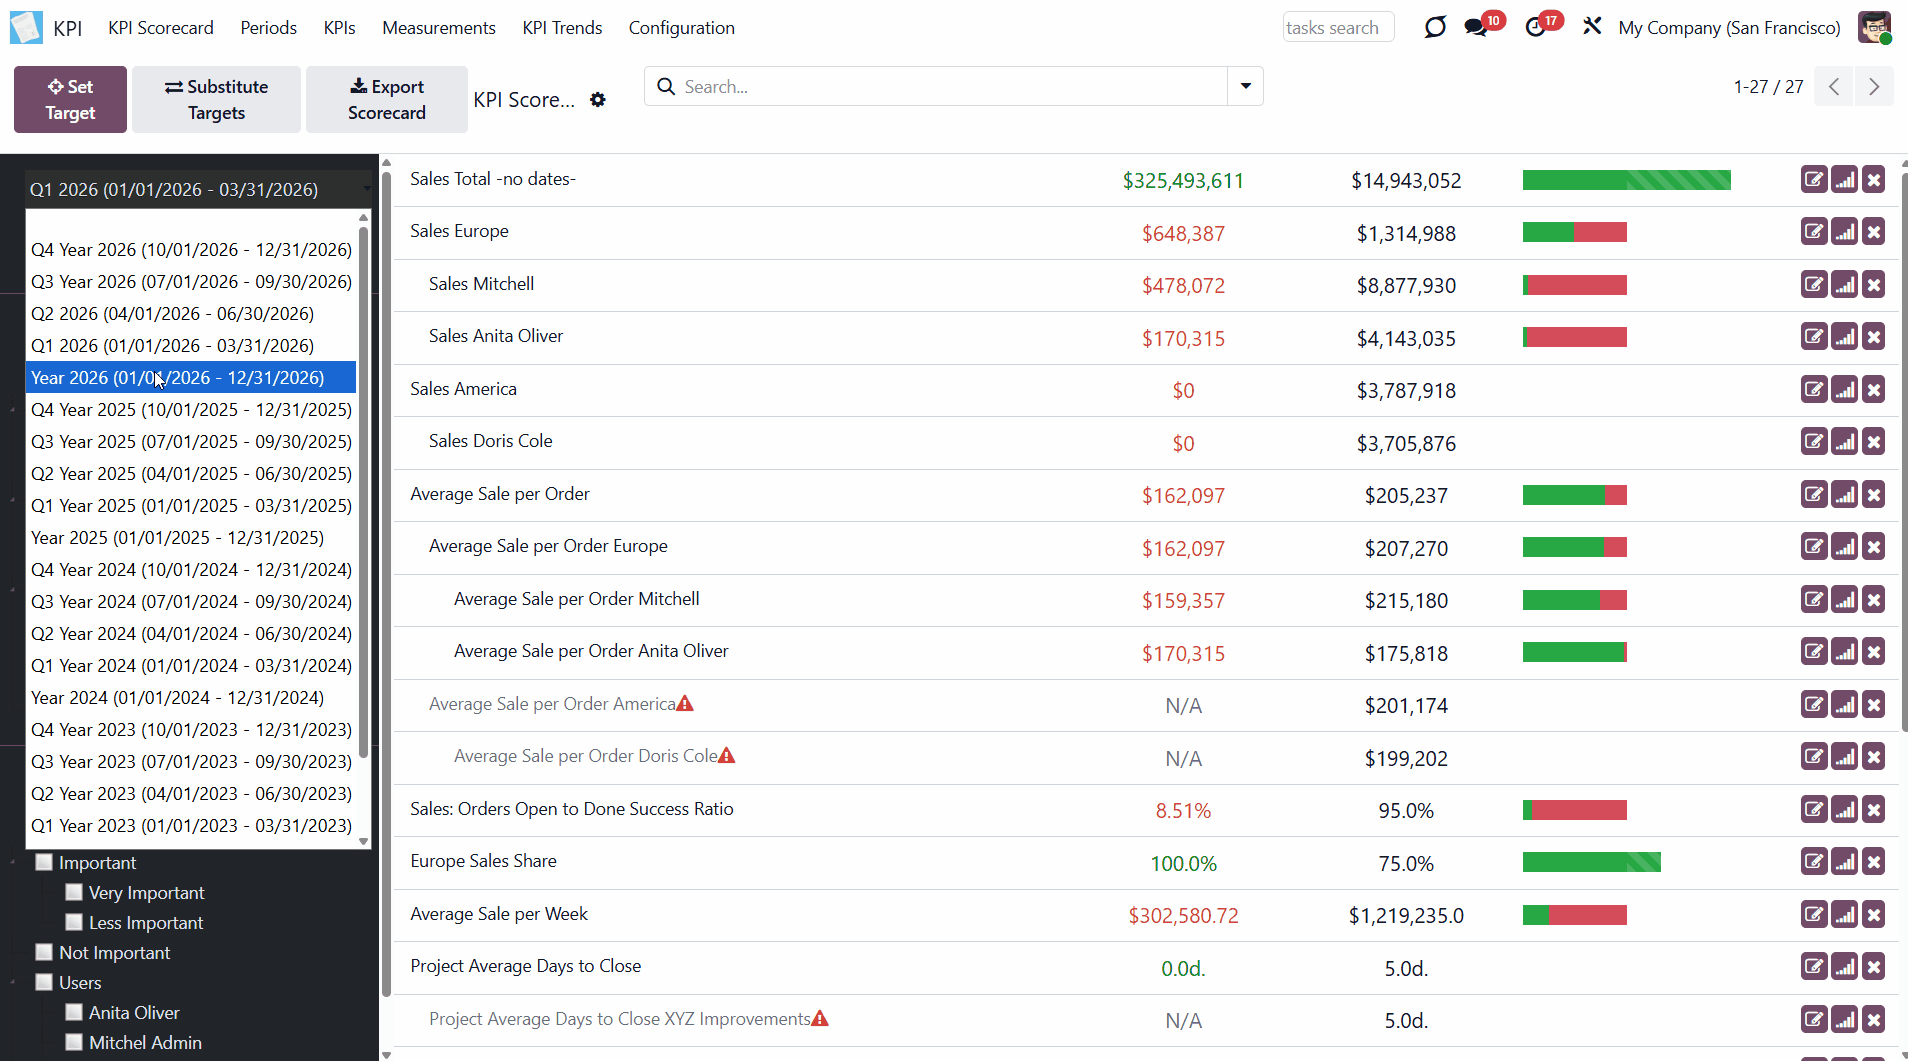Open the search options dropdown arrow
Image resolution: width=1908 pixels, height=1061 pixels.
(1245, 86)
